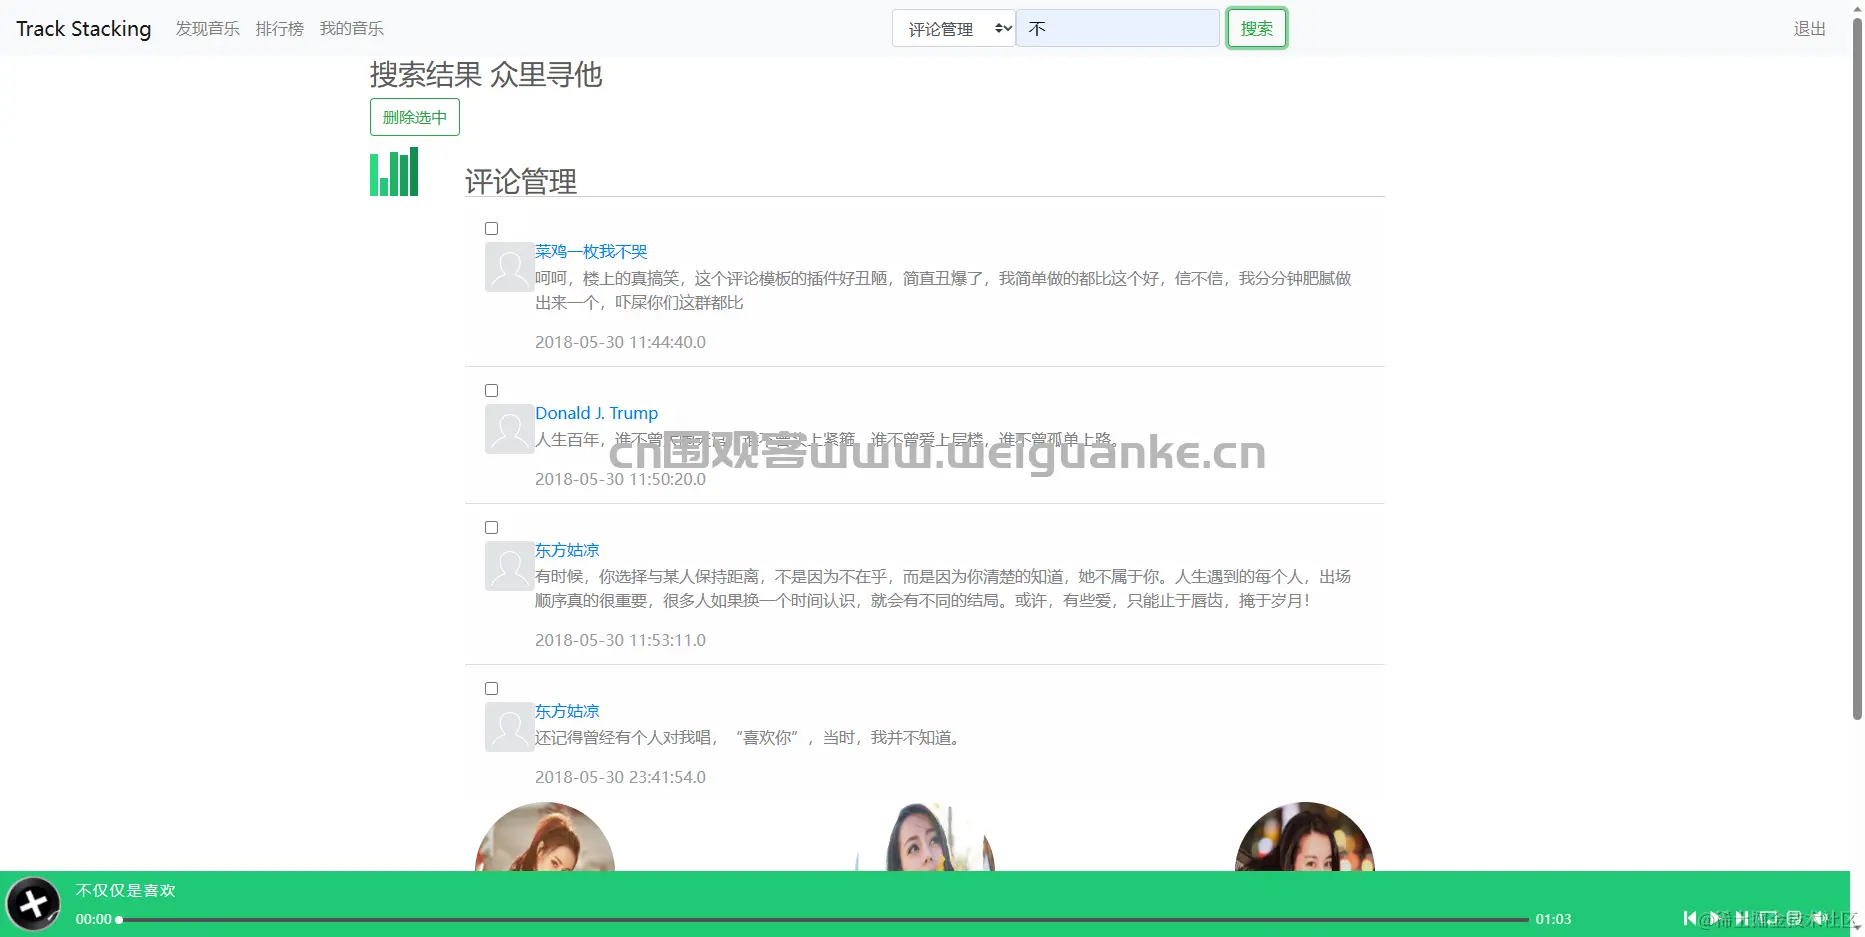This screenshot has width=1865, height=937.
Task: Click the middle circular singer thumbnail
Action: pos(925,837)
